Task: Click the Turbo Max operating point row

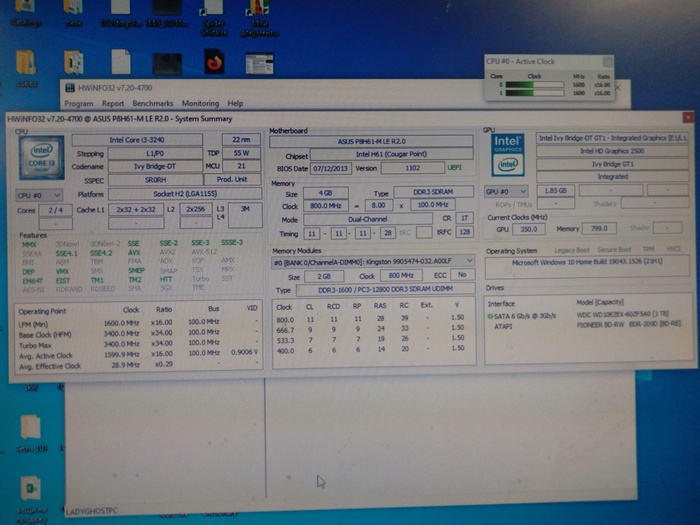Action: click(x=138, y=344)
